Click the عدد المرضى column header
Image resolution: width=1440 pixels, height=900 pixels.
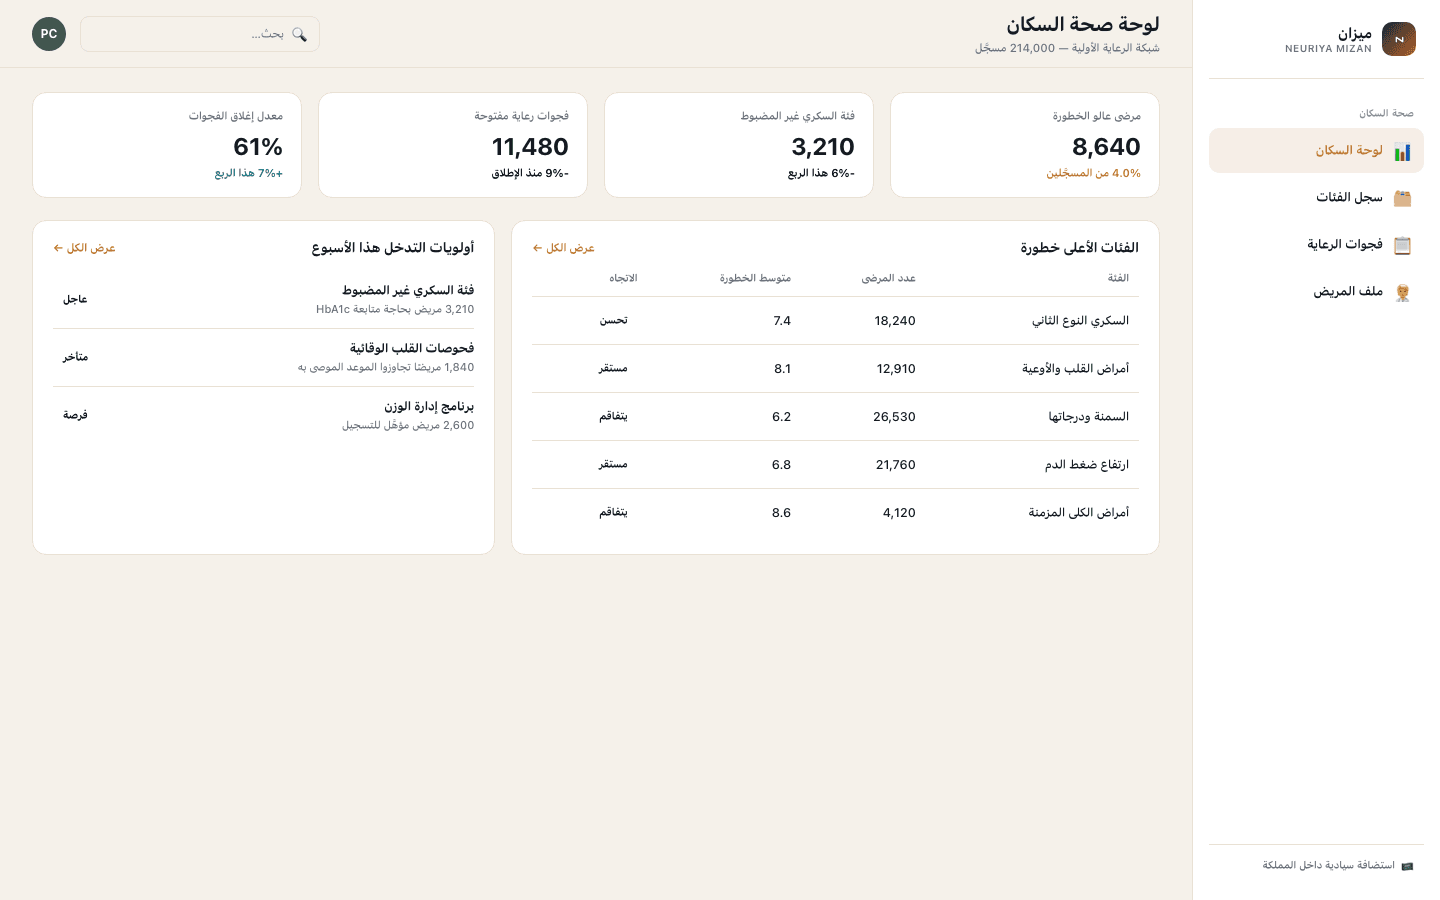click(889, 278)
